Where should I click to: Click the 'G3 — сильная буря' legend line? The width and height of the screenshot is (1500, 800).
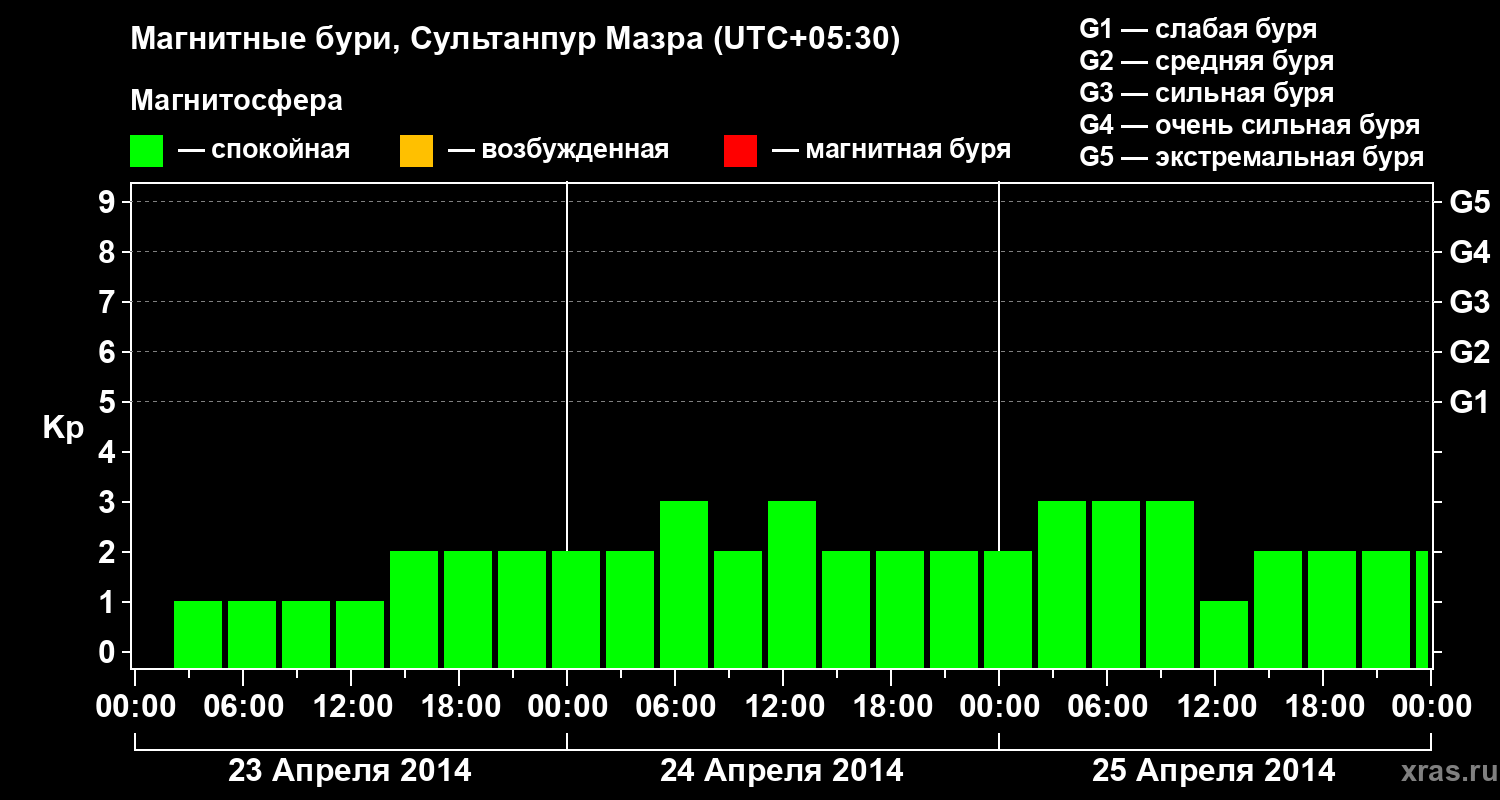[x=1207, y=93]
